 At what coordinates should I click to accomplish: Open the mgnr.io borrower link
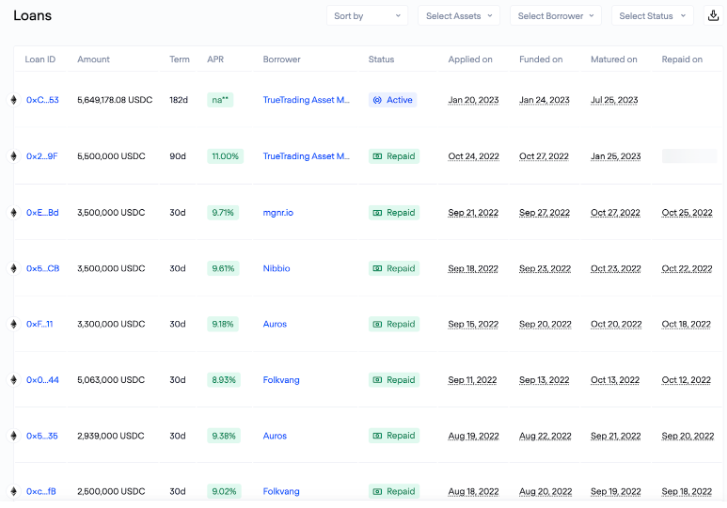(x=278, y=213)
